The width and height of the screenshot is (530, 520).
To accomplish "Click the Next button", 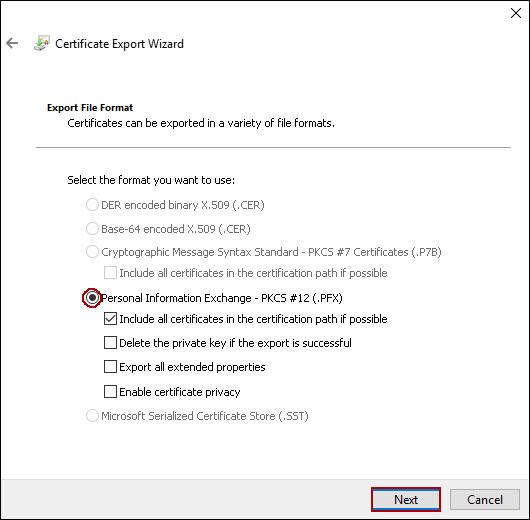I will [x=406, y=499].
